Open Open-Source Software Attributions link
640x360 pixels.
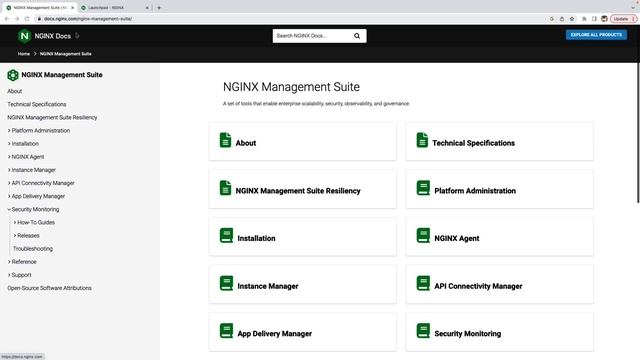coord(49,288)
